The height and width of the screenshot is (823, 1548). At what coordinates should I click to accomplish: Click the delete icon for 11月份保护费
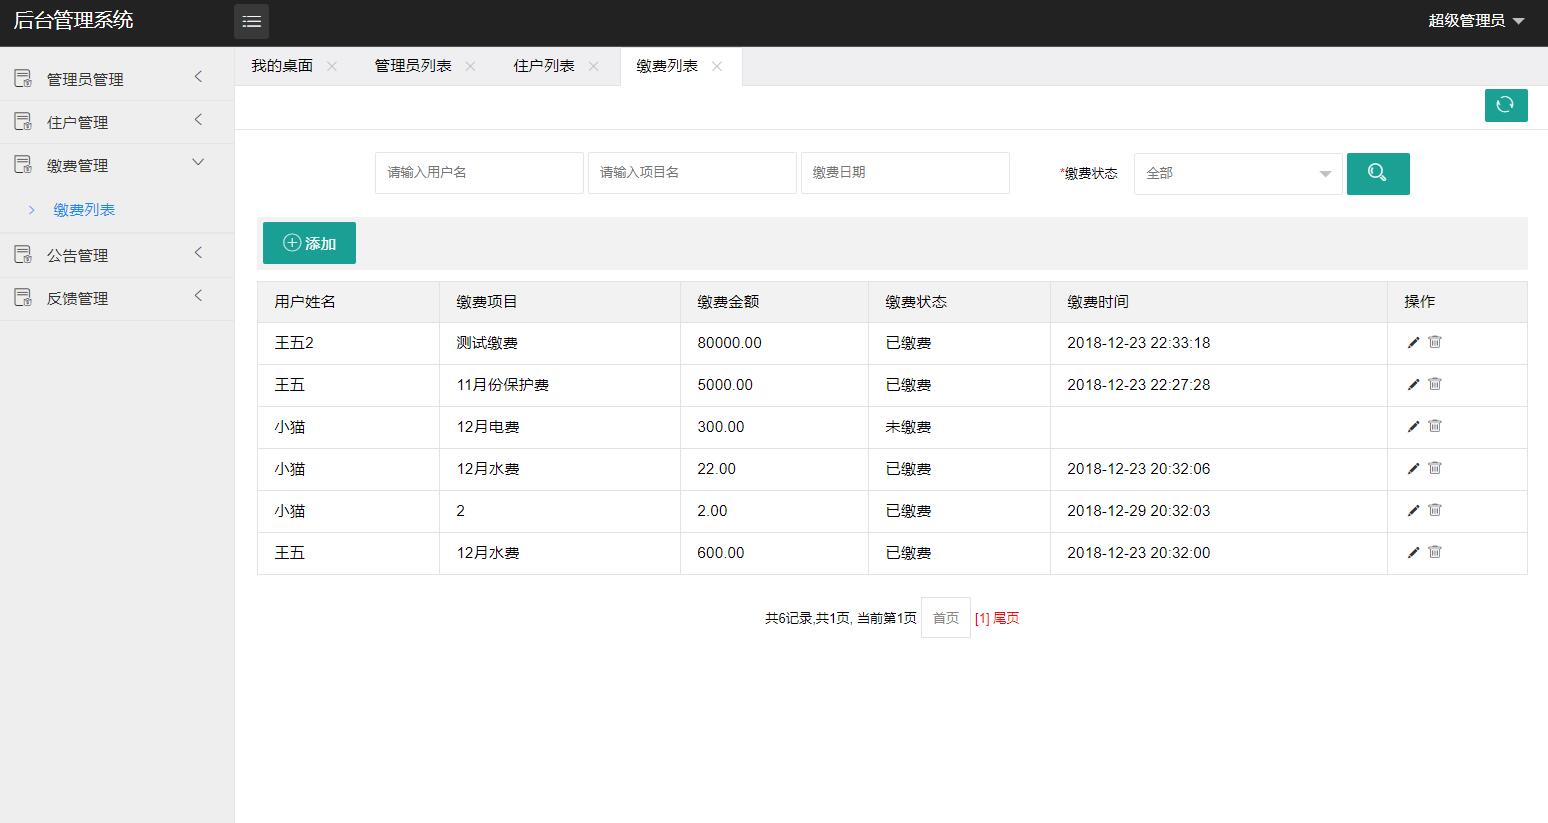[1434, 384]
